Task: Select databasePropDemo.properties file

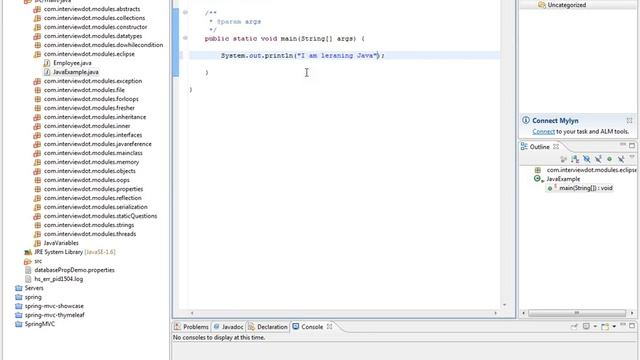Action: (x=74, y=270)
